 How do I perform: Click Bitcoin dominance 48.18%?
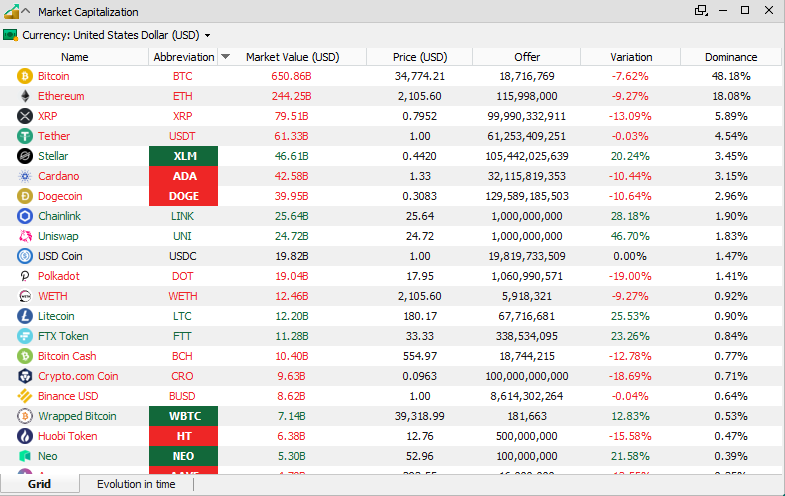731,76
